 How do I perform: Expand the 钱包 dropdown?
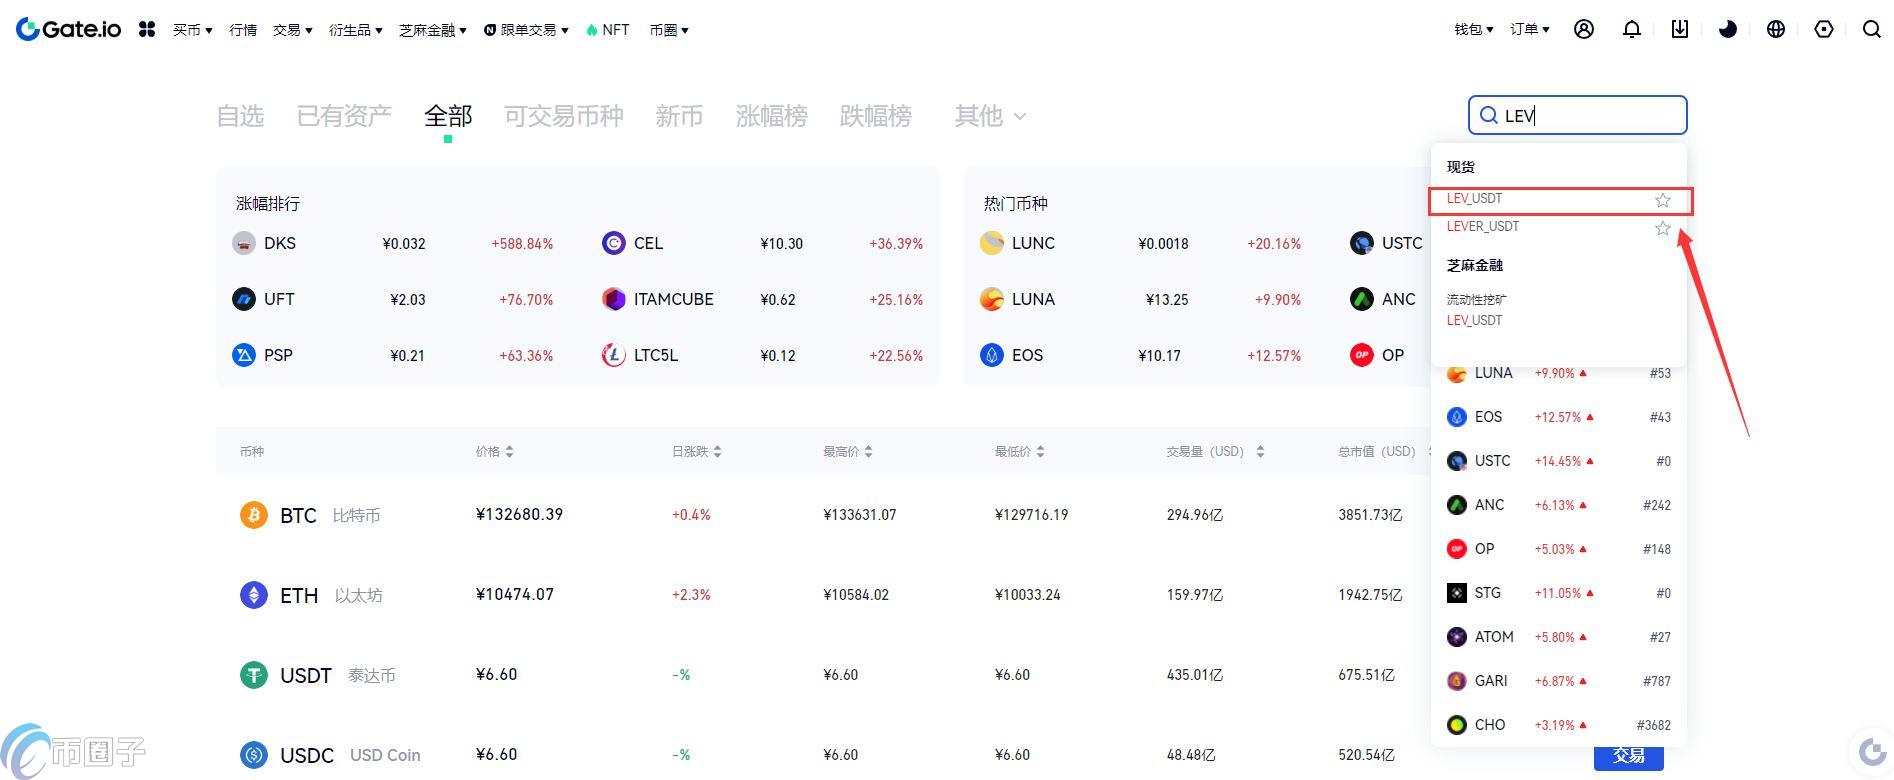[x=1473, y=29]
